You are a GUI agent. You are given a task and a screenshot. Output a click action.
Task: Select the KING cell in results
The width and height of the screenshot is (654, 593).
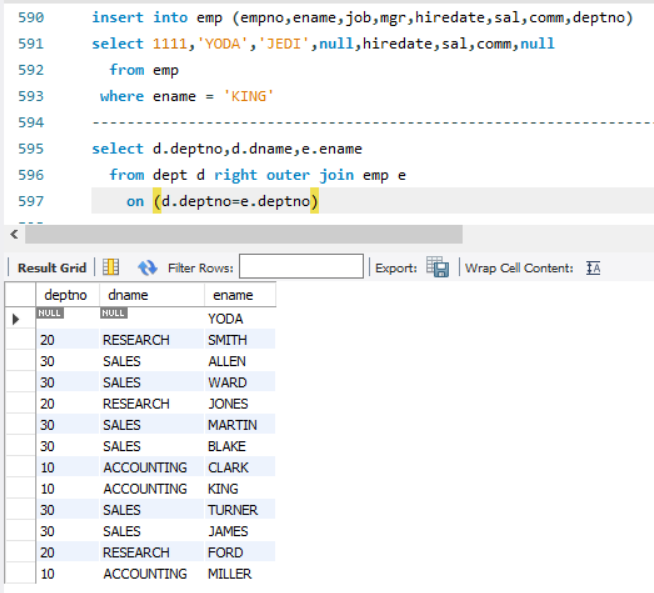tap(240, 489)
